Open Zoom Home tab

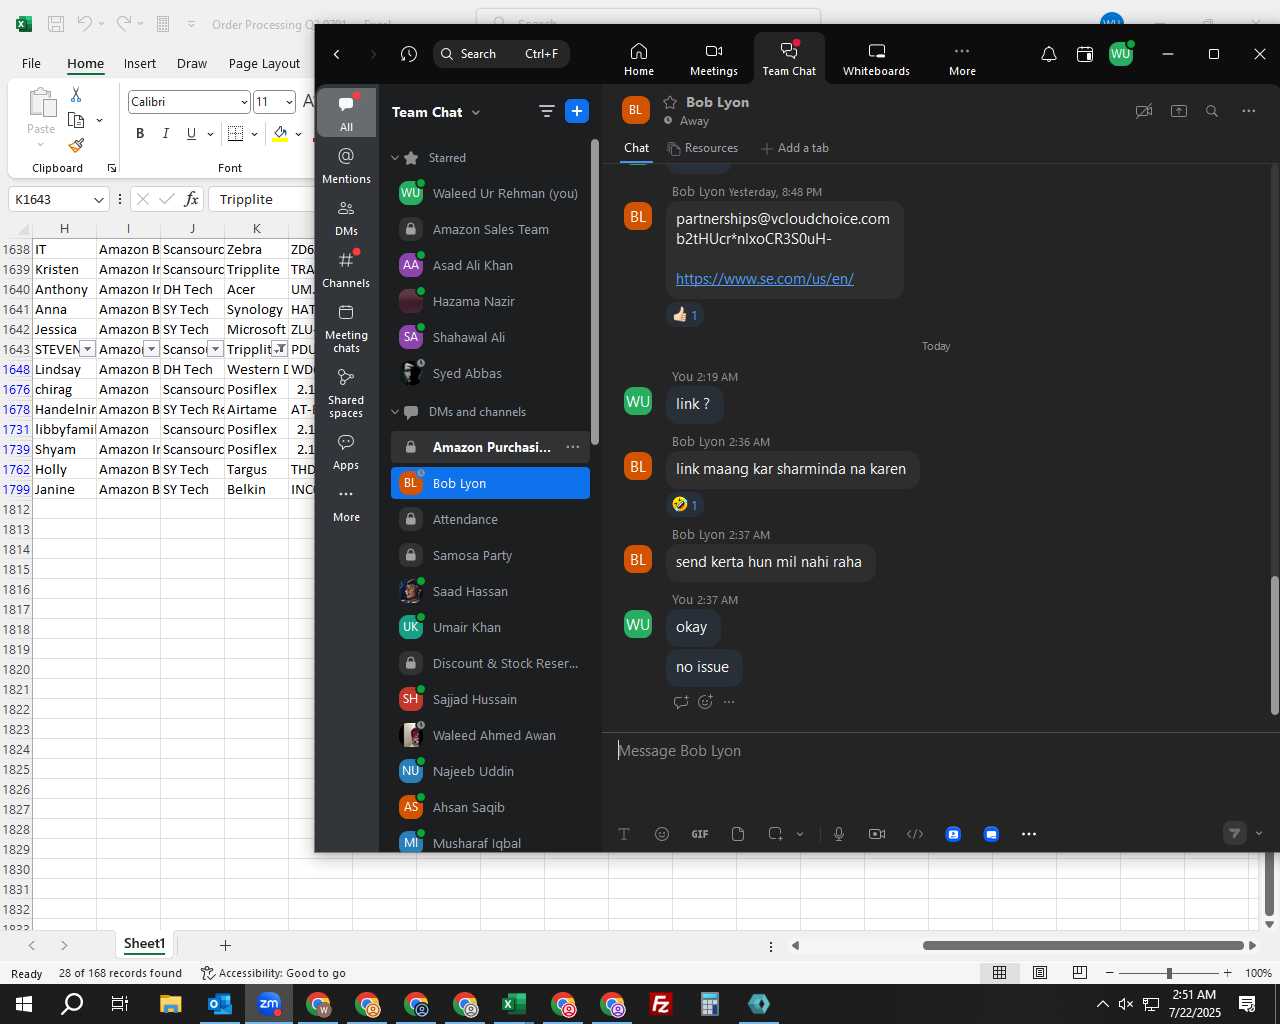click(x=638, y=59)
